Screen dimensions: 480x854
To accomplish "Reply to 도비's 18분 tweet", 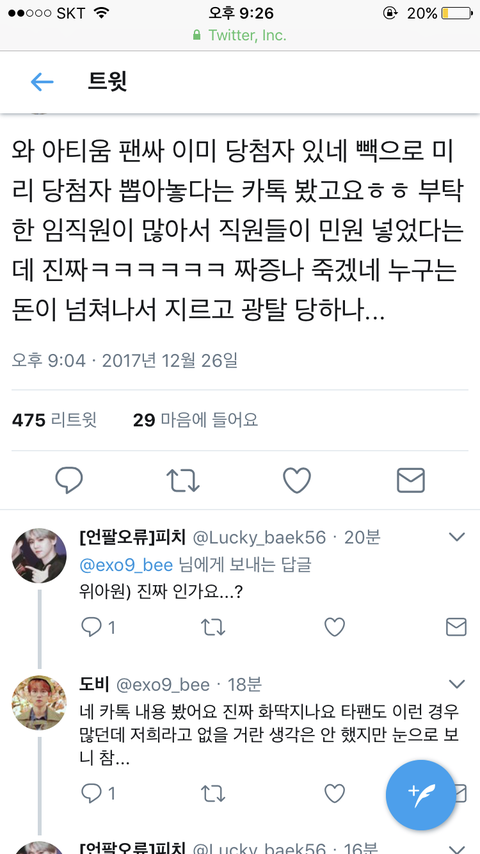I will point(91,794).
